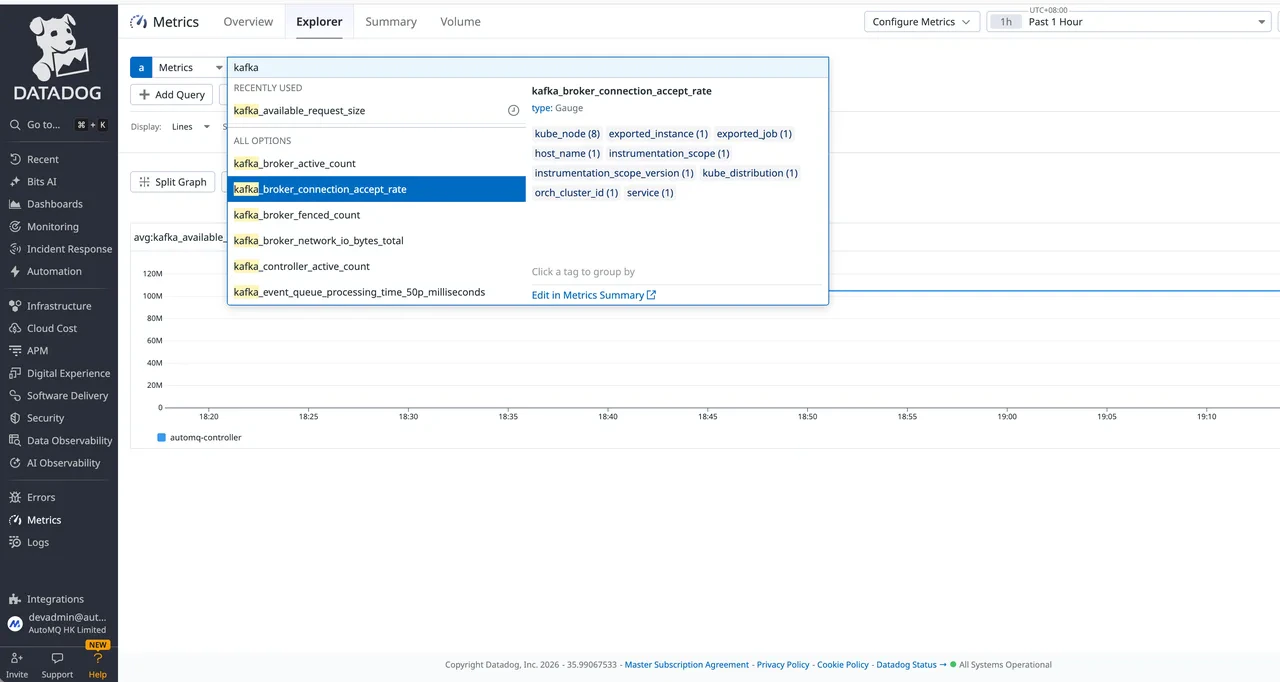Open the Configure Metrics dropdown
Image resolution: width=1280 pixels, height=682 pixels.
[x=920, y=21]
